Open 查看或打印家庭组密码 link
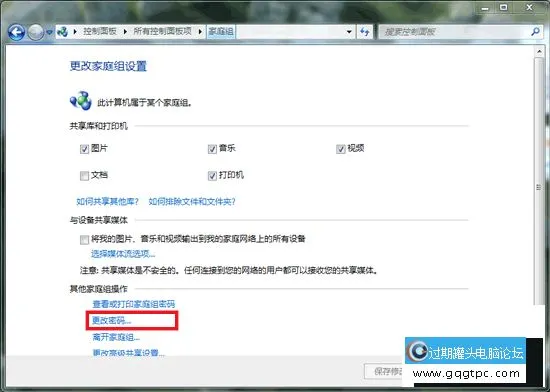The image size is (550, 392). (x=134, y=304)
